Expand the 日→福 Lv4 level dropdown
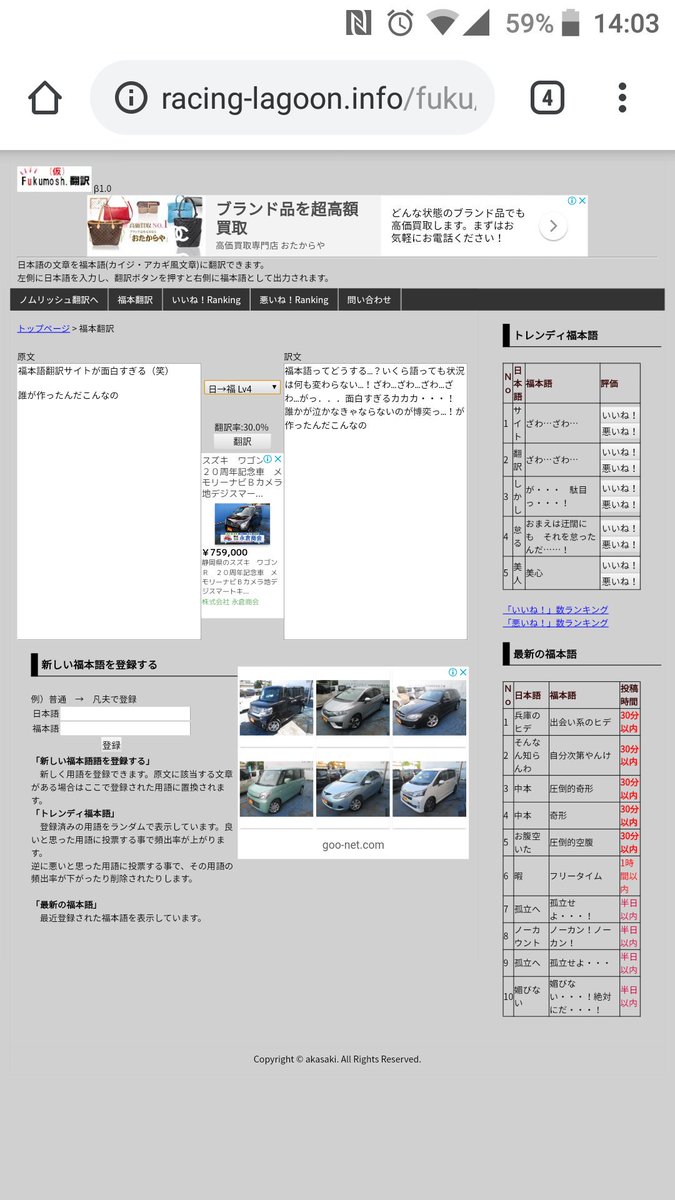 click(x=242, y=387)
